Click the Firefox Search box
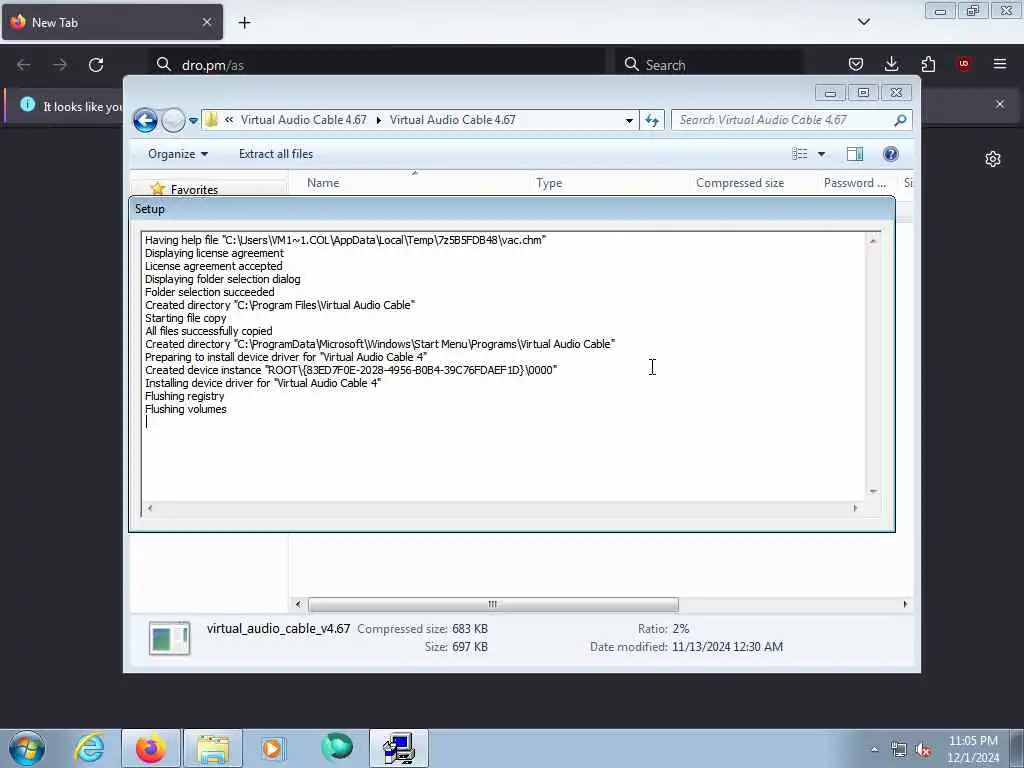Screen dimensions: 1024x768 [709, 65]
